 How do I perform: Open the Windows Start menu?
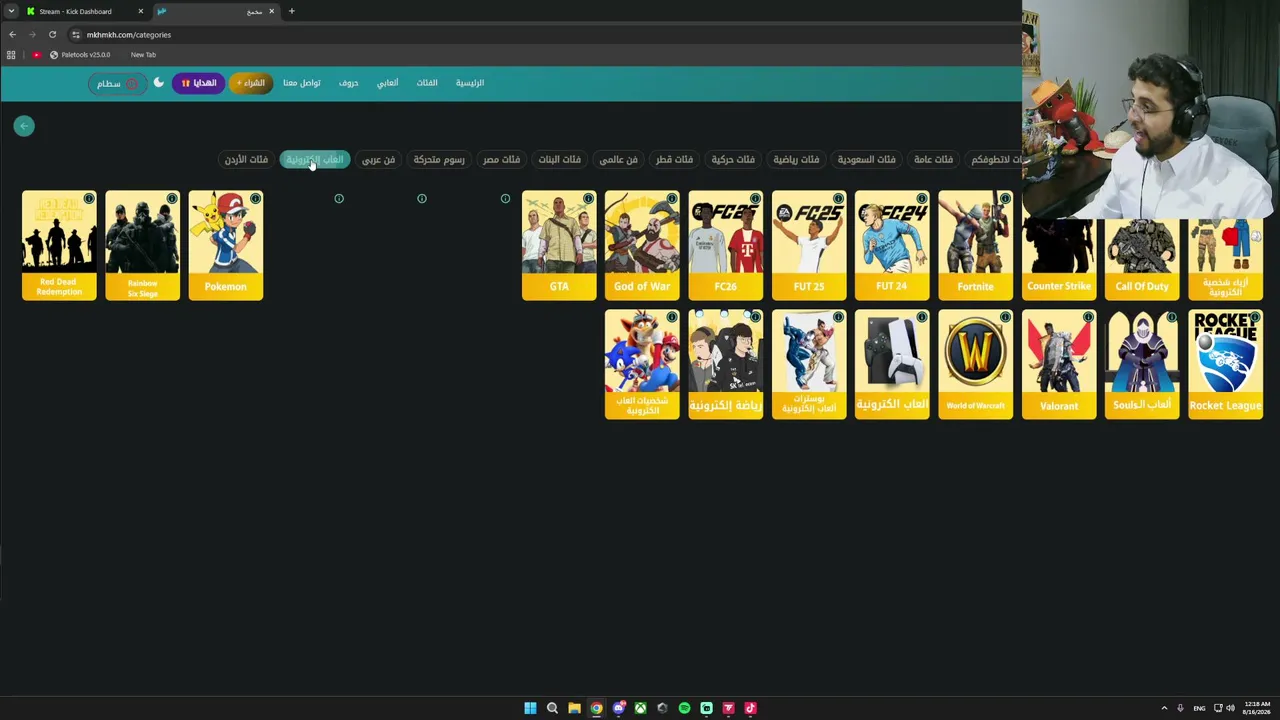(530, 708)
